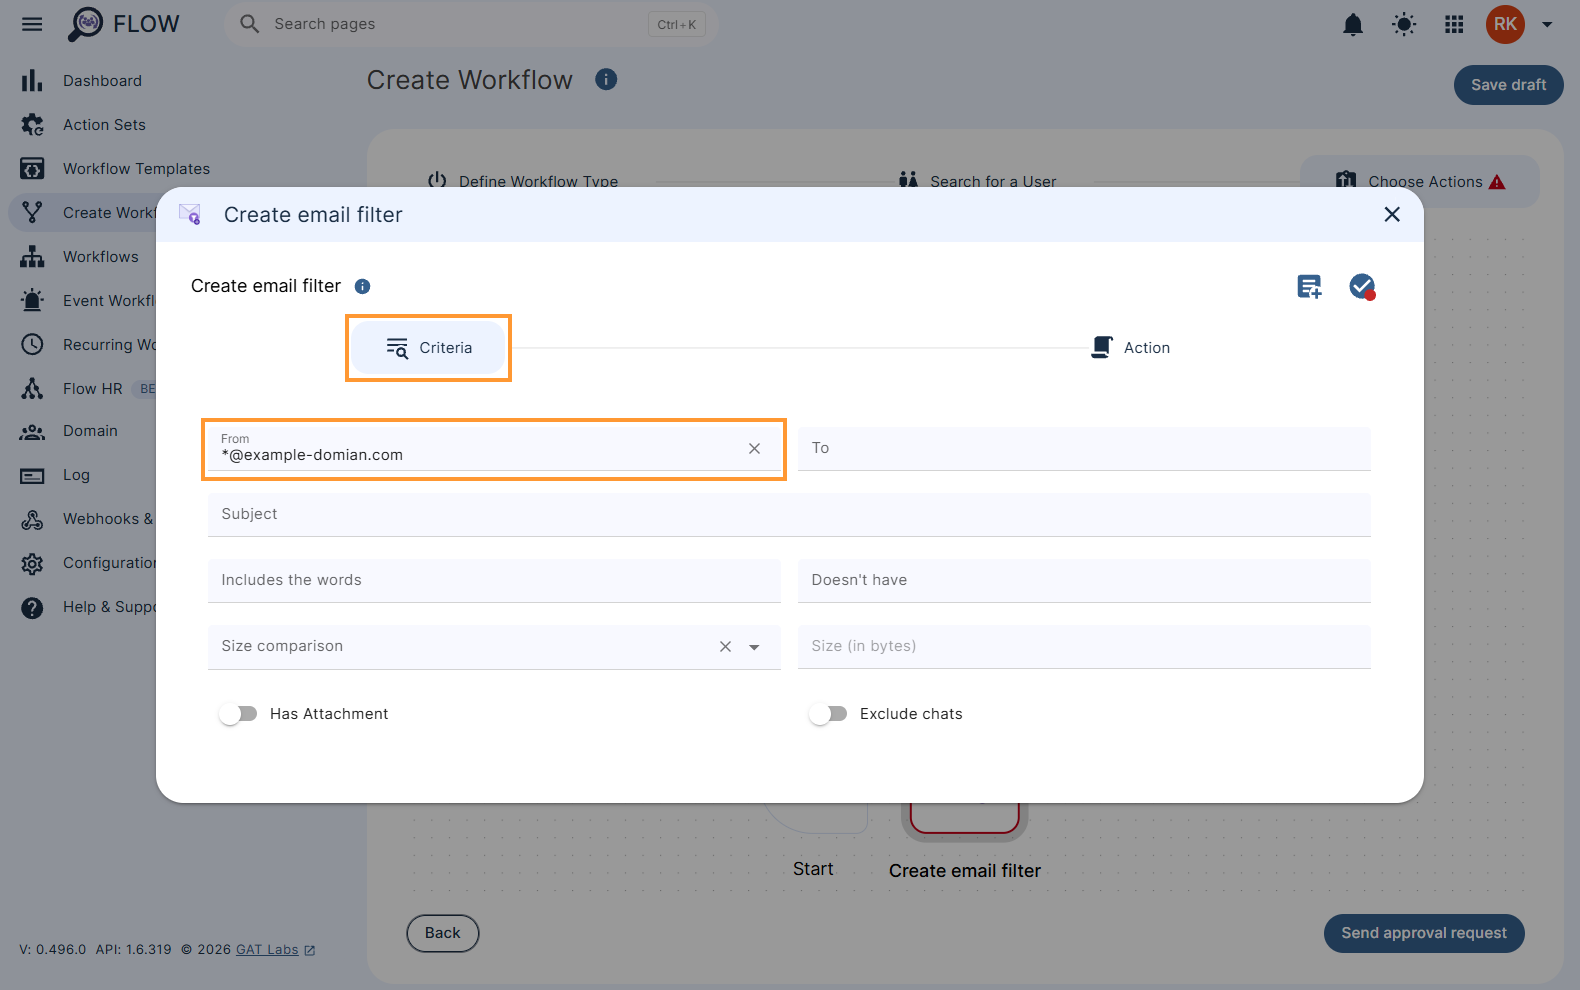Click the Webhooks icon
The height and width of the screenshot is (990, 1580).
(x=32, y=519)
